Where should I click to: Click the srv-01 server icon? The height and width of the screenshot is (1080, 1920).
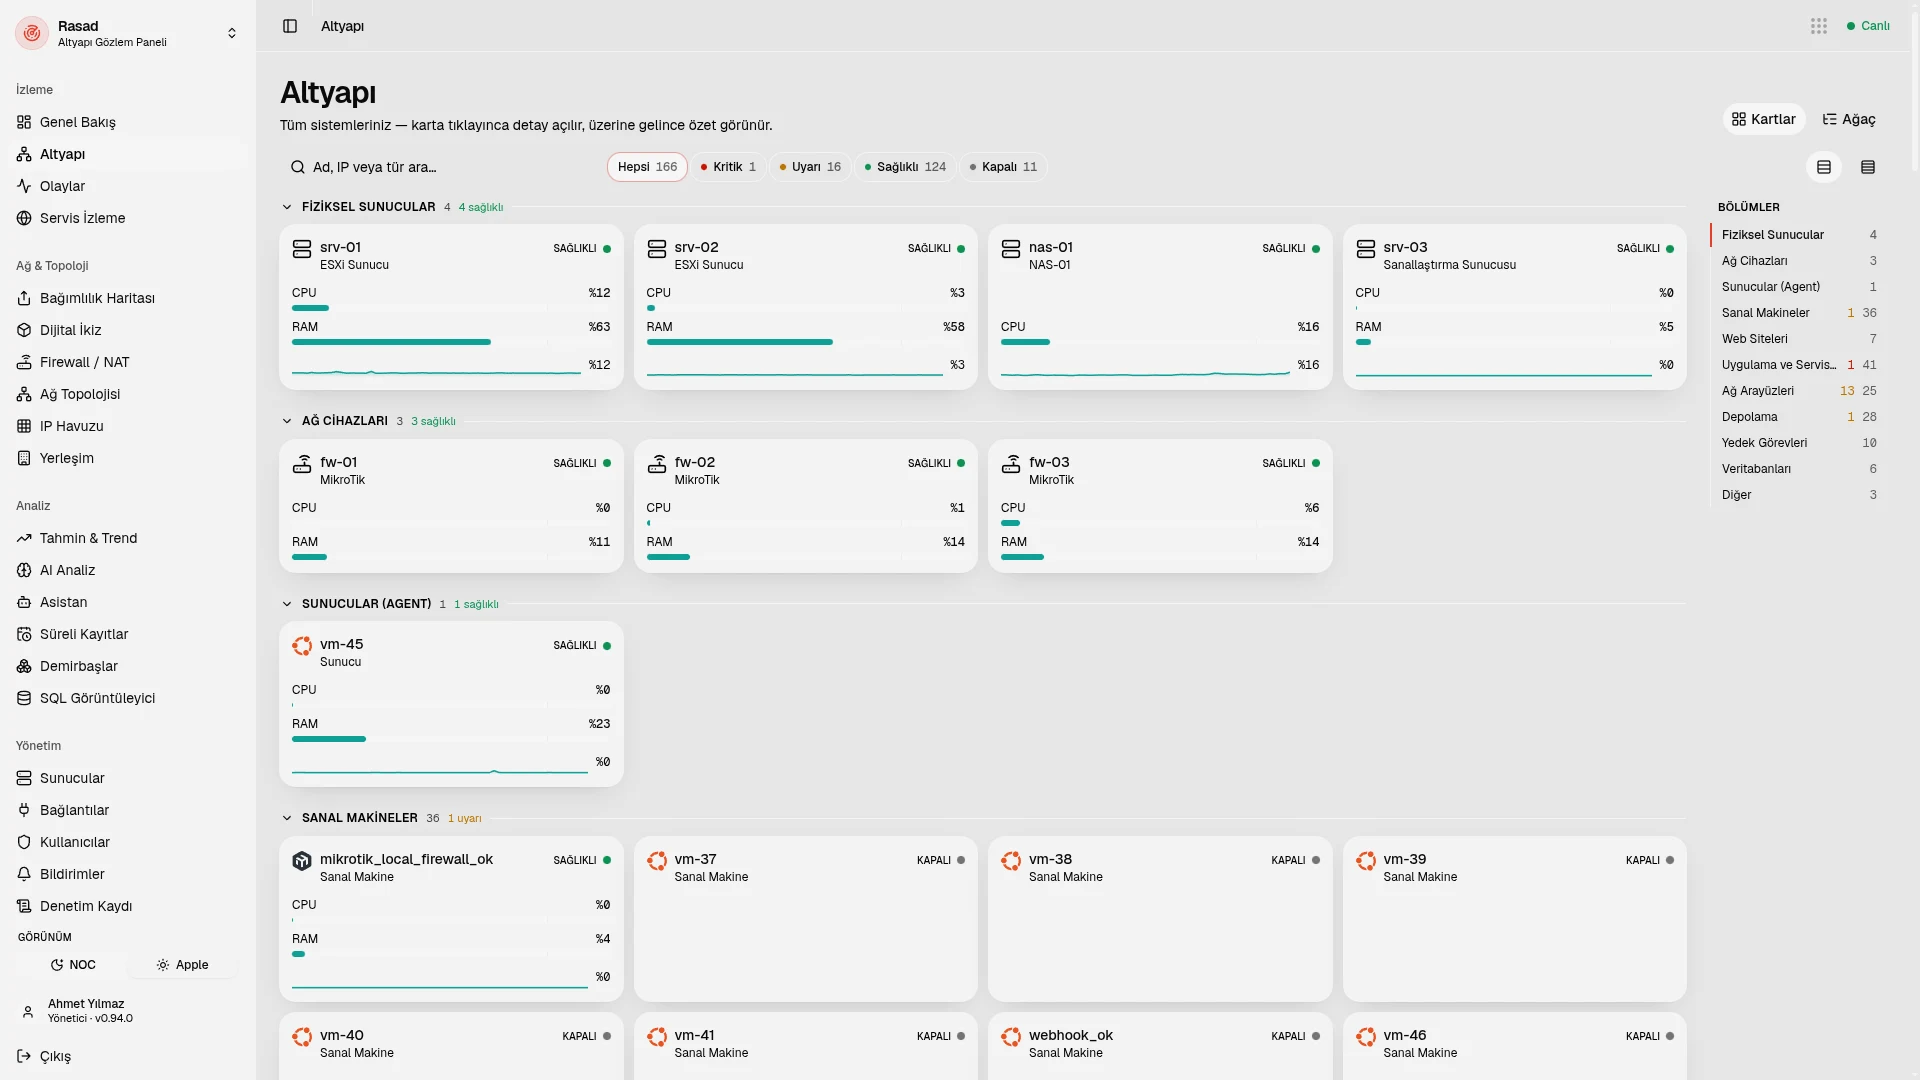[x=302, y=249]
